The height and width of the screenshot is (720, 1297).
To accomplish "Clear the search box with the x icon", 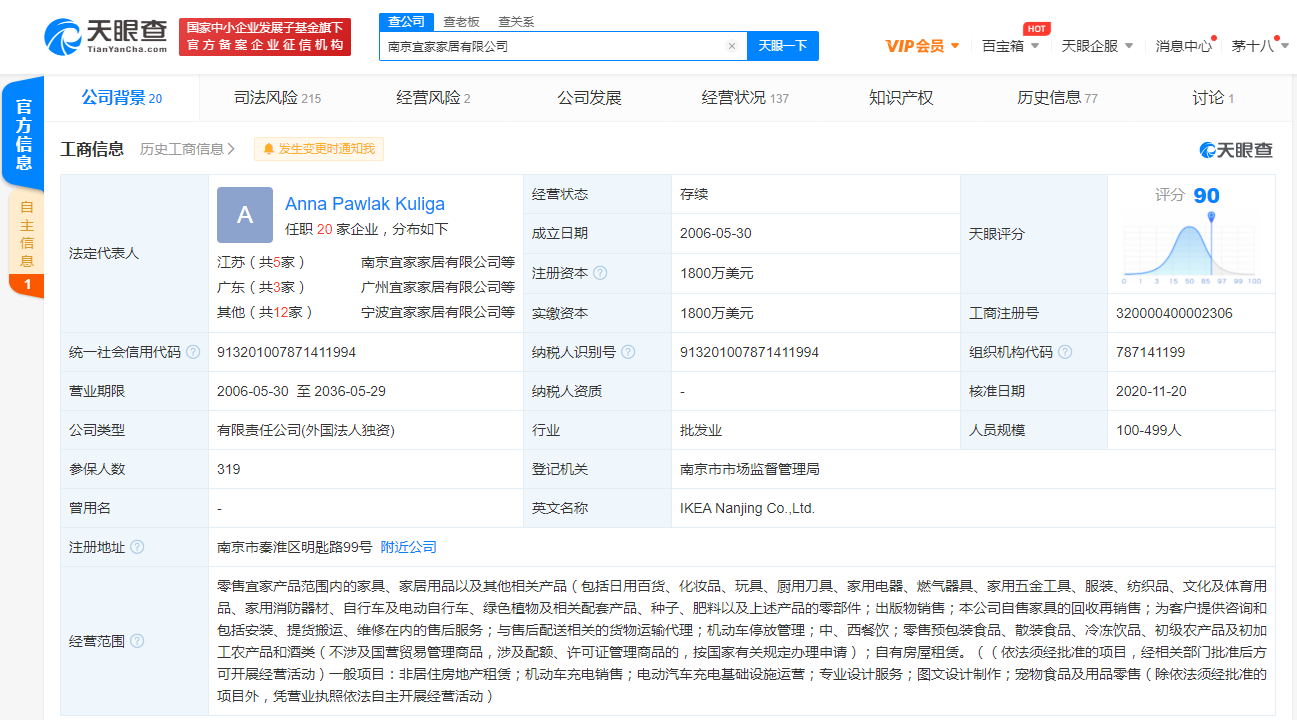I will click(731, 46).
